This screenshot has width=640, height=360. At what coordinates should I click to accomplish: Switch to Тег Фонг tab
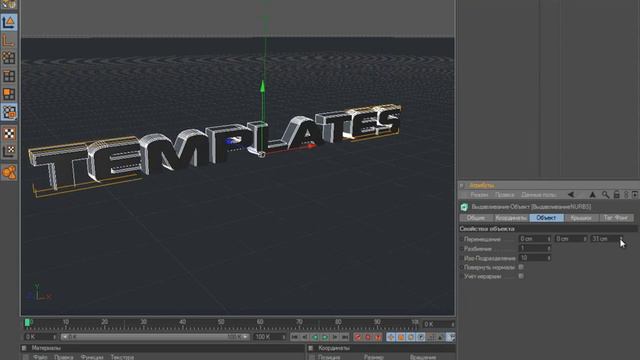point(616,218)
